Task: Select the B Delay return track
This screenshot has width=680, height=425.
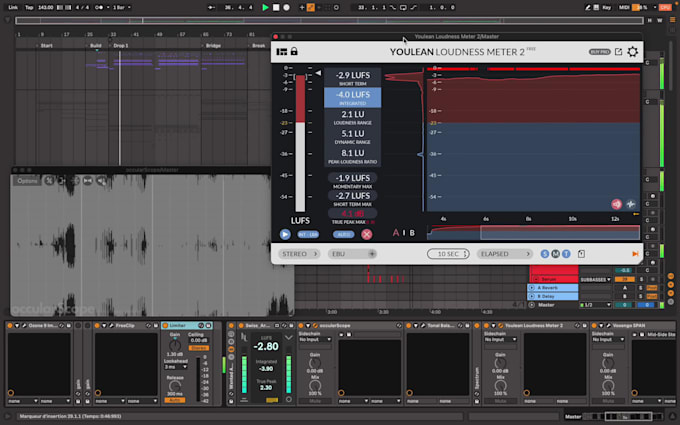Action: point(552,296)
